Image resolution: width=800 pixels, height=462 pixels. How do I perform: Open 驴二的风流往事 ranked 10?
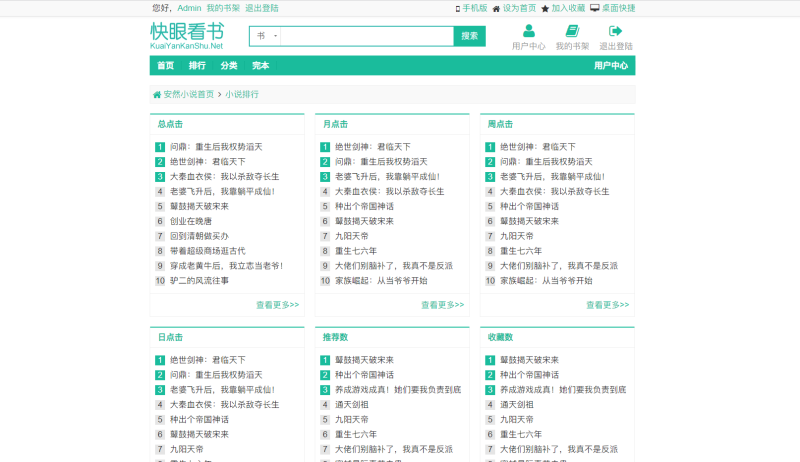(x=199, y=280)
